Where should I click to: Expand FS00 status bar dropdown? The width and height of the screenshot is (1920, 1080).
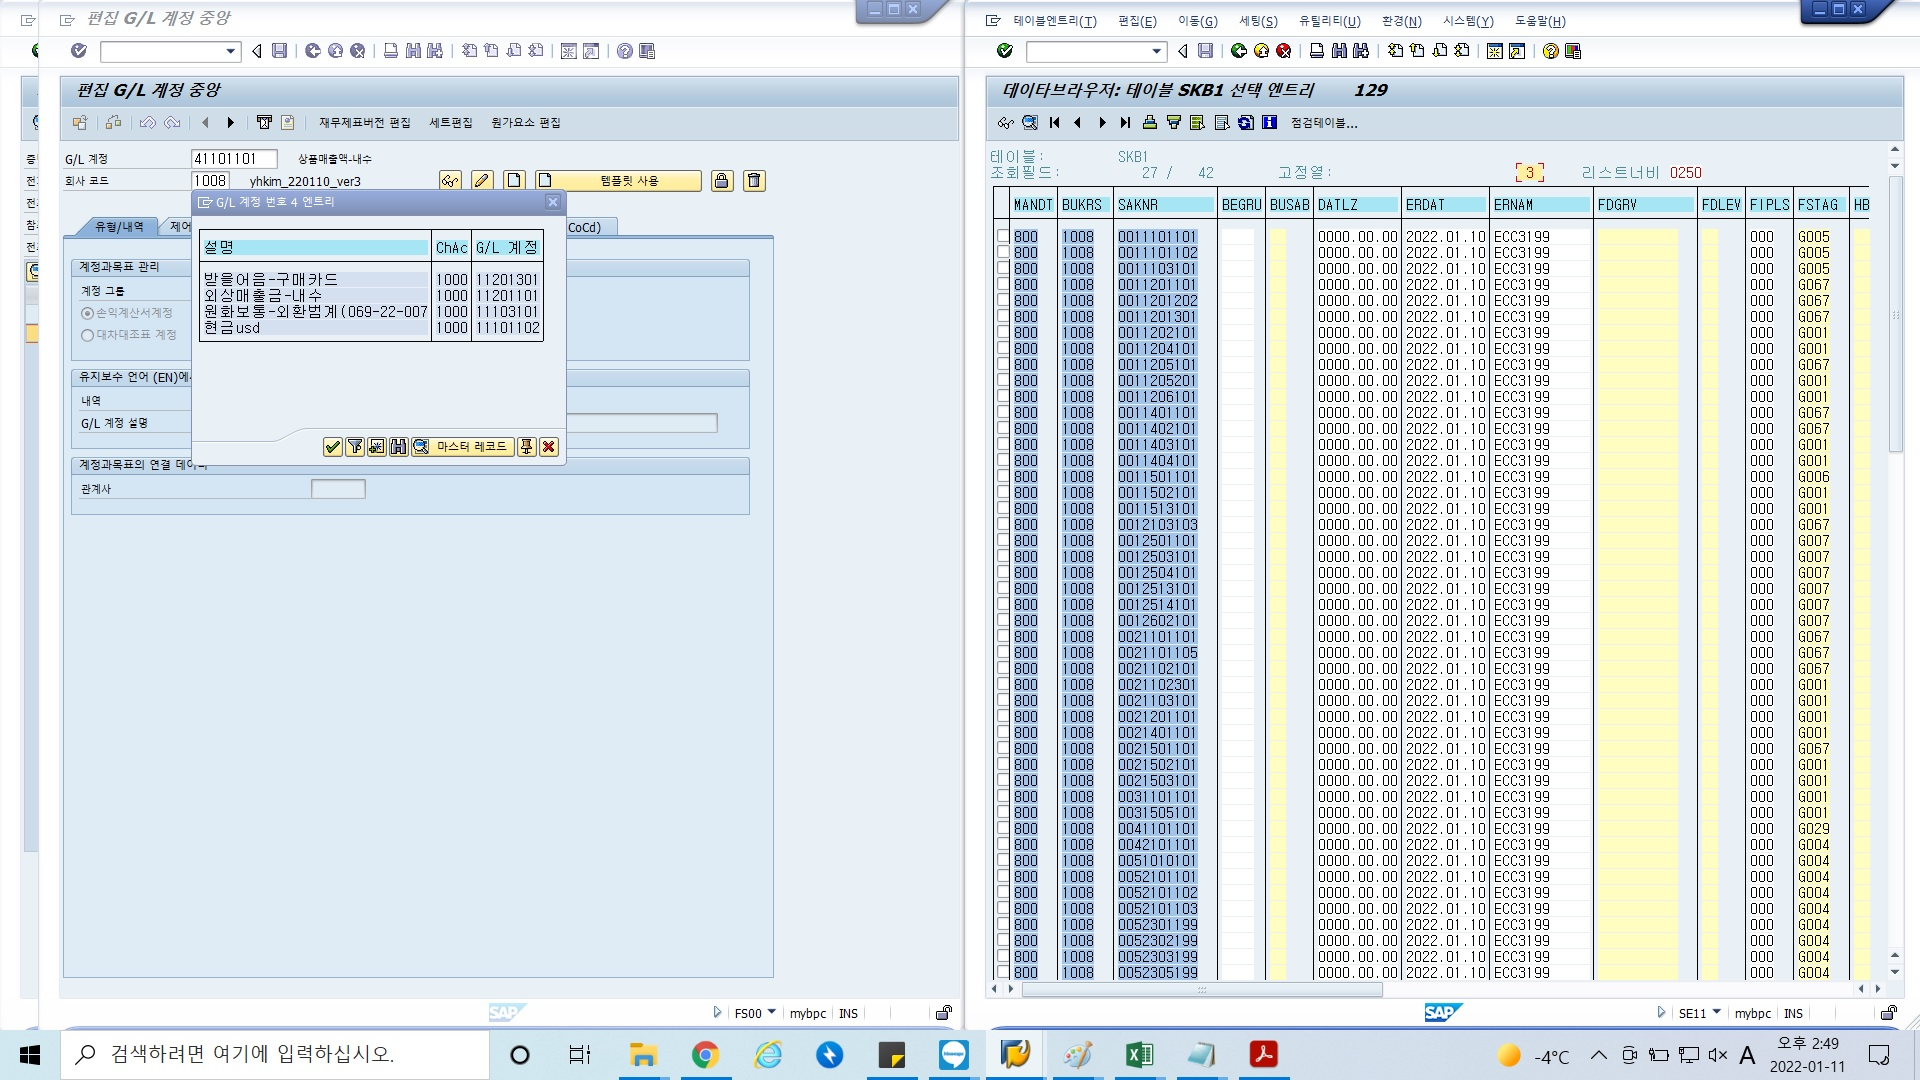click(771, 1013)
